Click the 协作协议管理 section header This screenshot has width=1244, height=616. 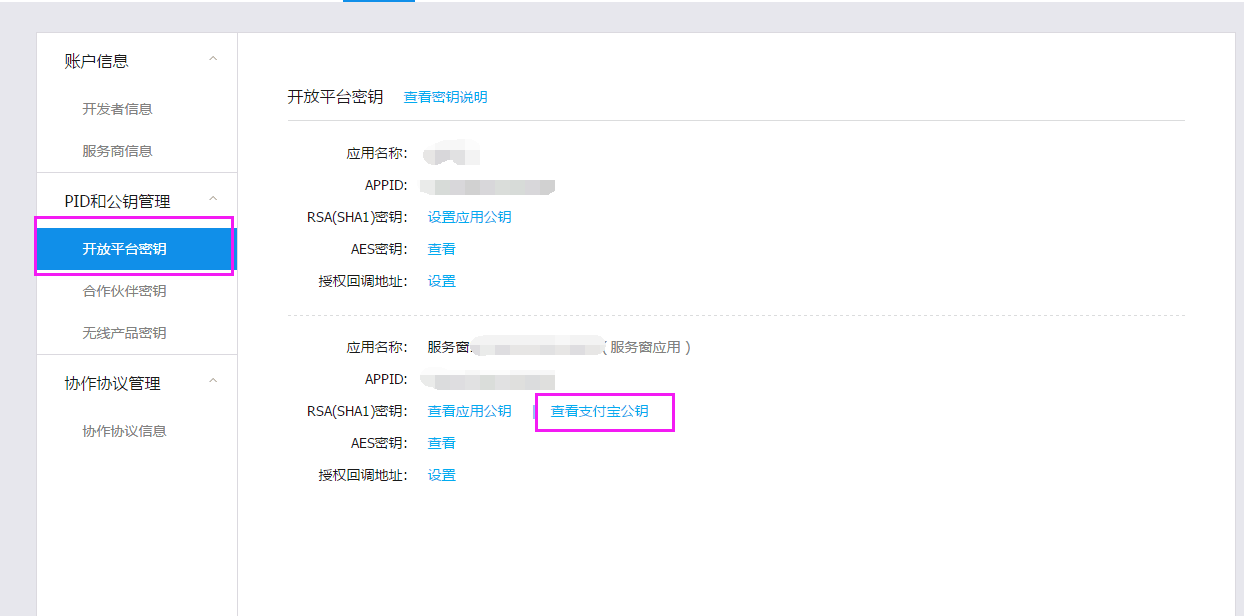tap(112, 383)
